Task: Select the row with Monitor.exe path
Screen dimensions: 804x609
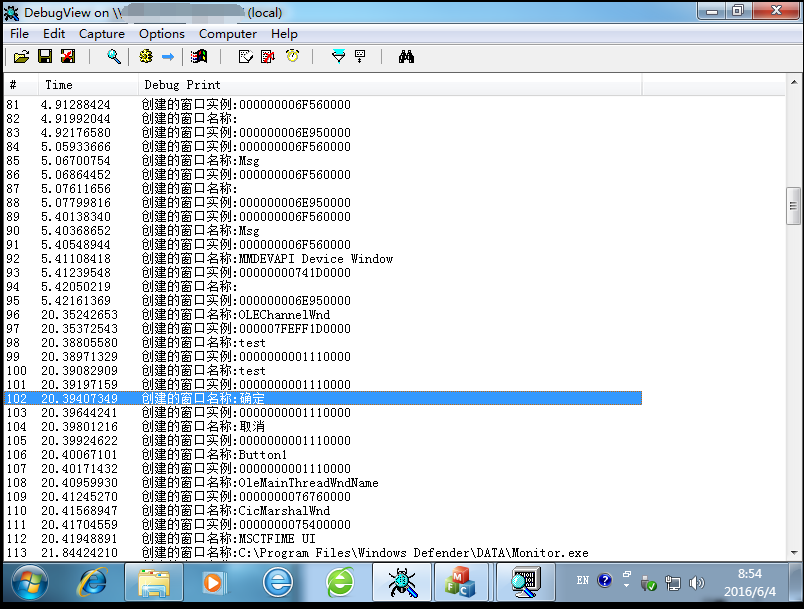Action: tap(323, 553)
